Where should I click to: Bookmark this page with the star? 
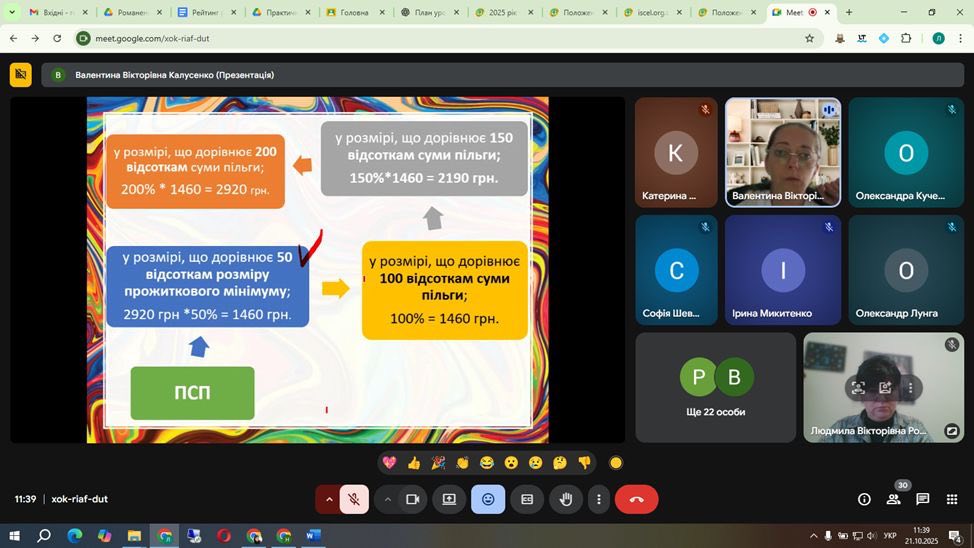[809, 39]
